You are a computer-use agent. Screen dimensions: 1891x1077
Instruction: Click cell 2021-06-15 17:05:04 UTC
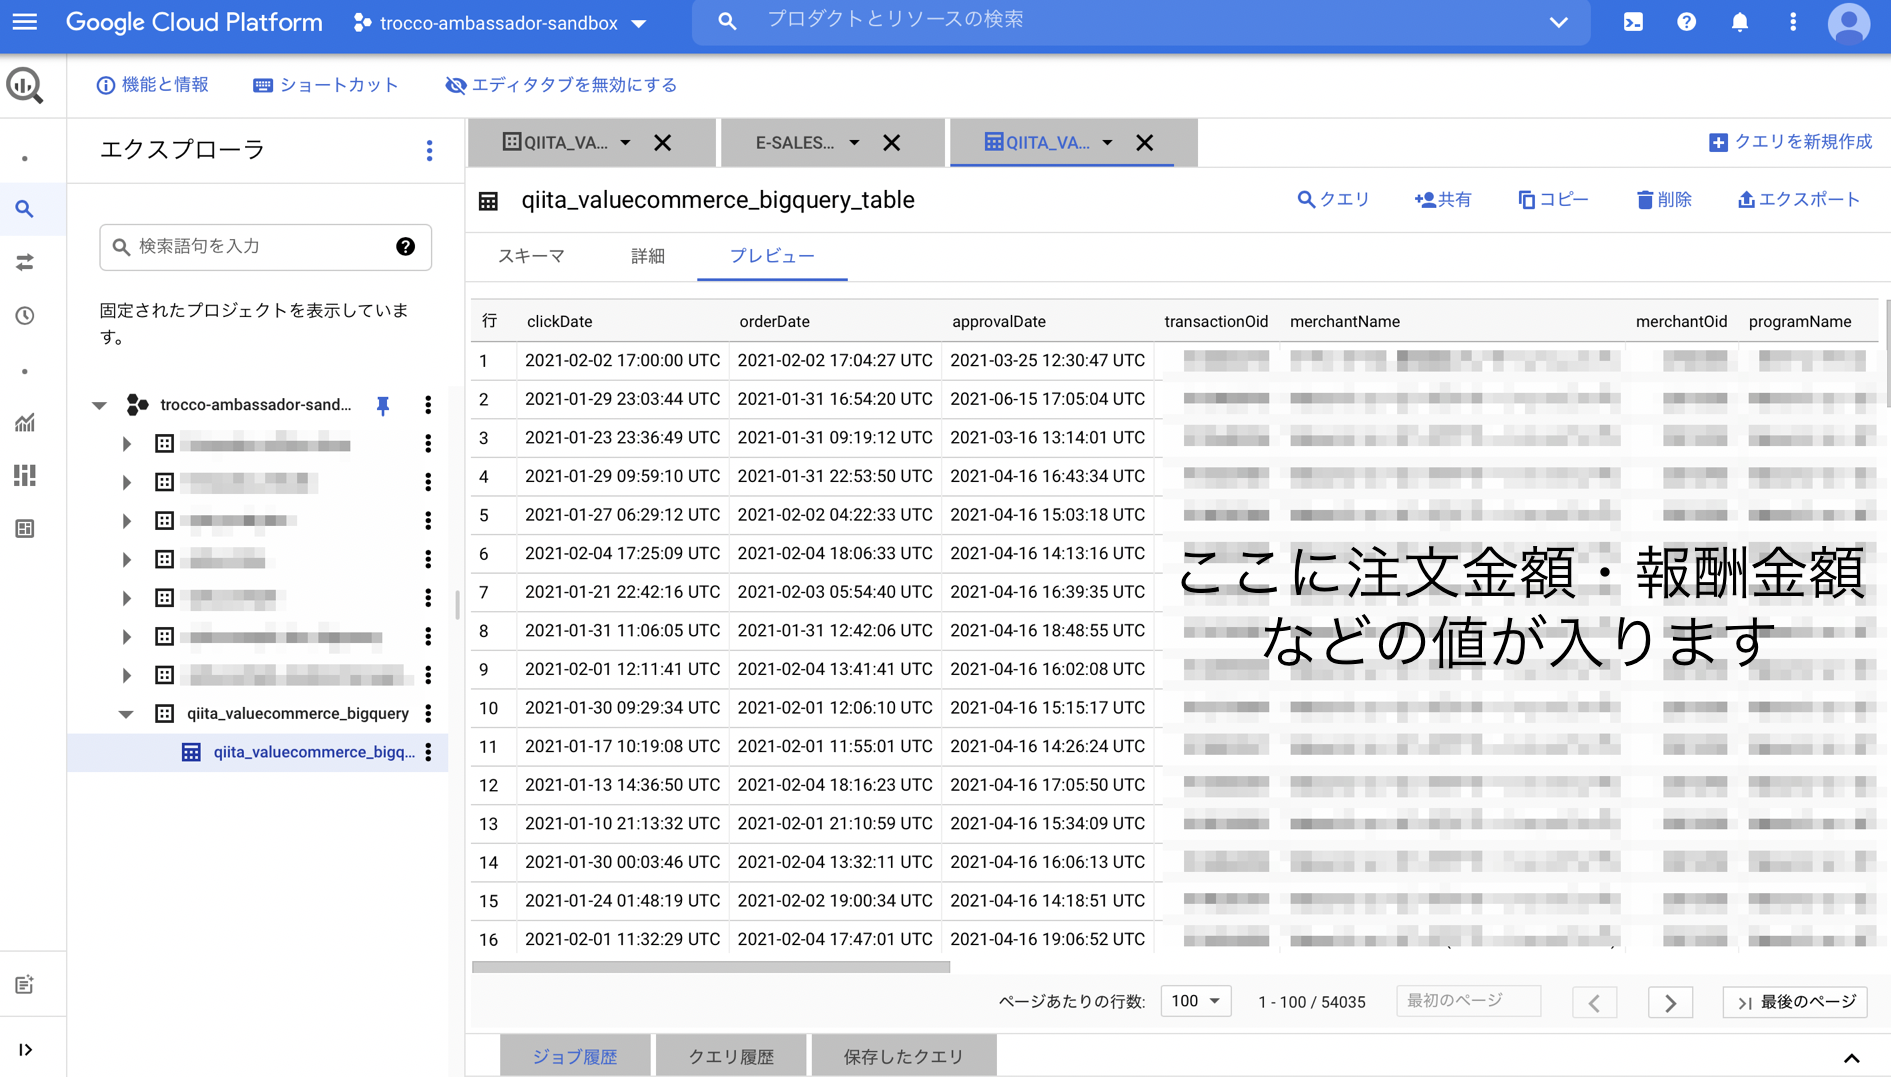pos(1048,399)
